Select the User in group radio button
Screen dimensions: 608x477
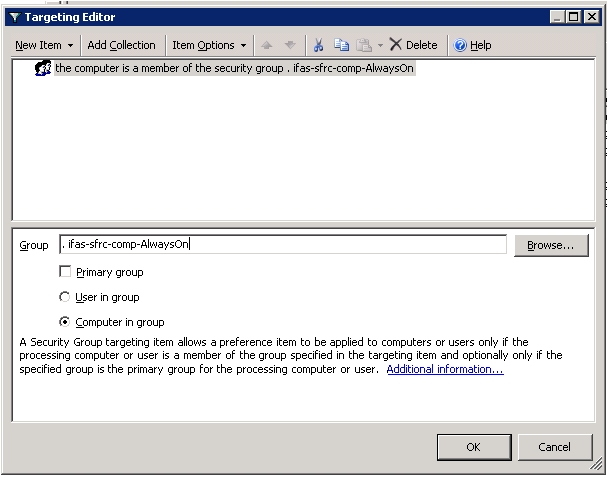coord(66,297)
